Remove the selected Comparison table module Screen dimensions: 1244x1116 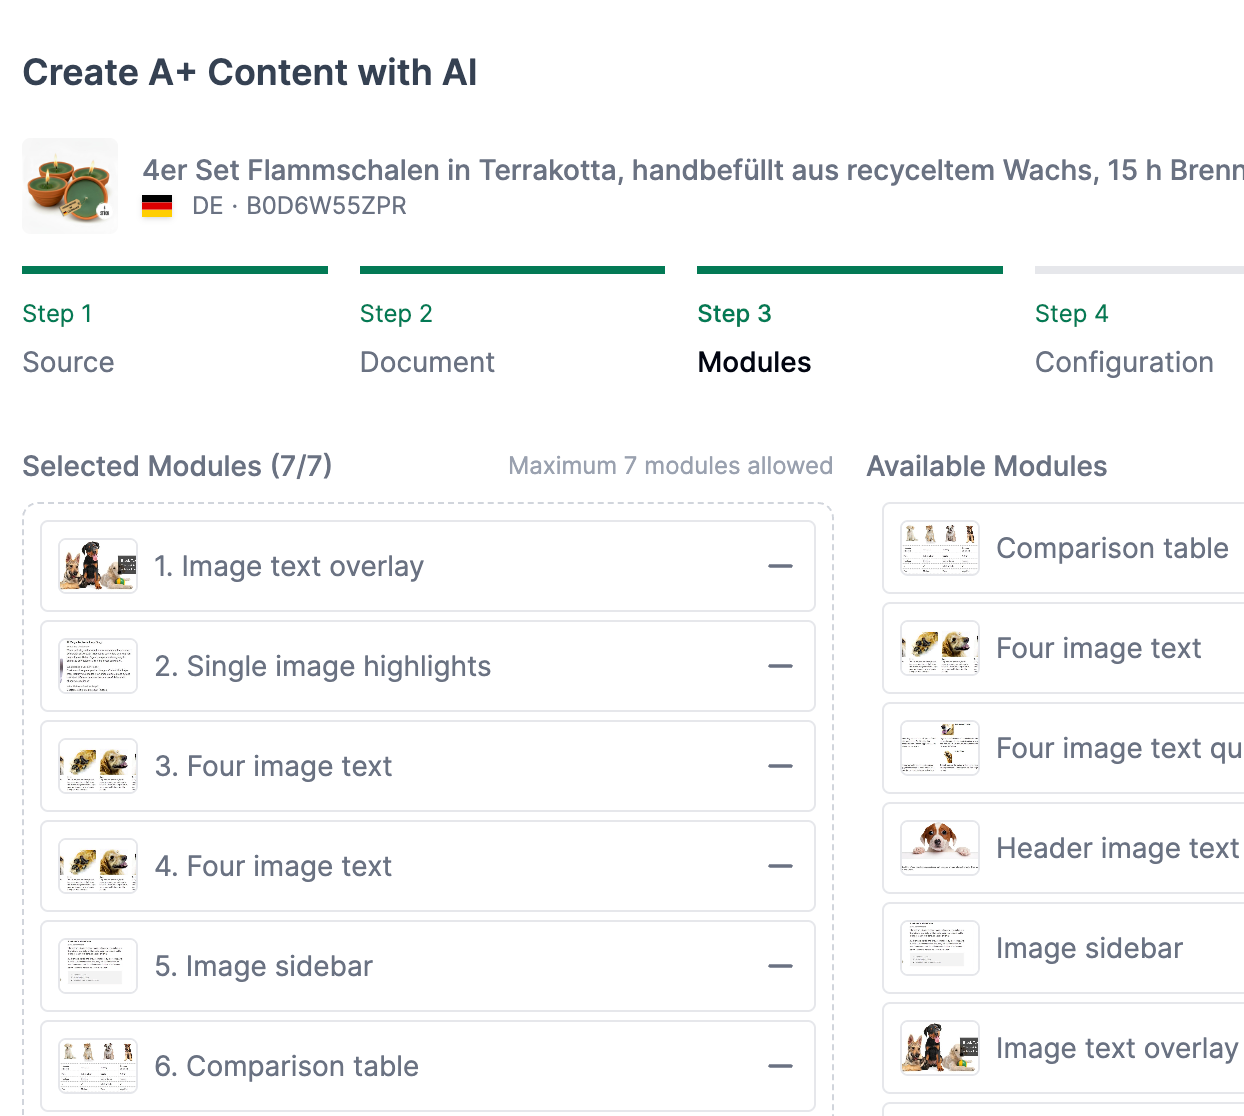[x=780, y=1066]
